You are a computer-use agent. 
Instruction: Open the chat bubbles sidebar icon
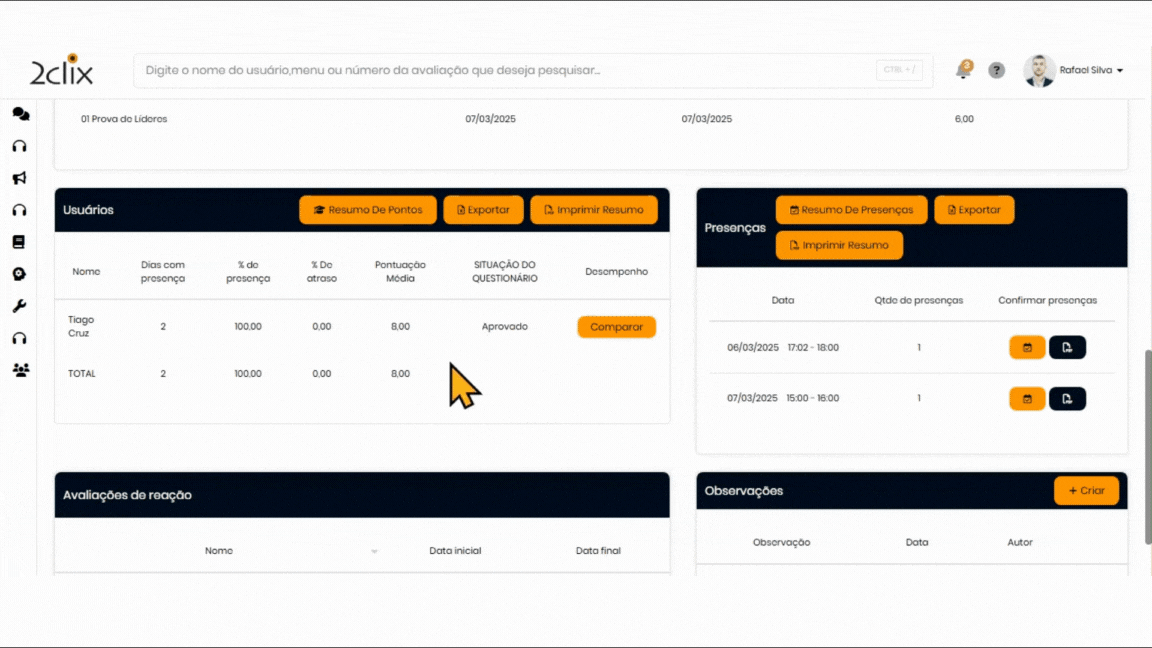(20, 114)
